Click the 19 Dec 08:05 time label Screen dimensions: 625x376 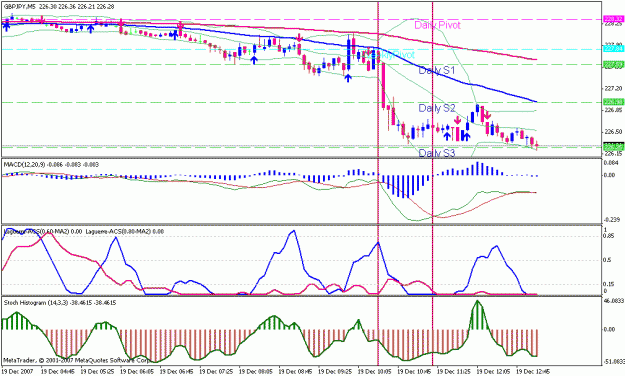255,371
